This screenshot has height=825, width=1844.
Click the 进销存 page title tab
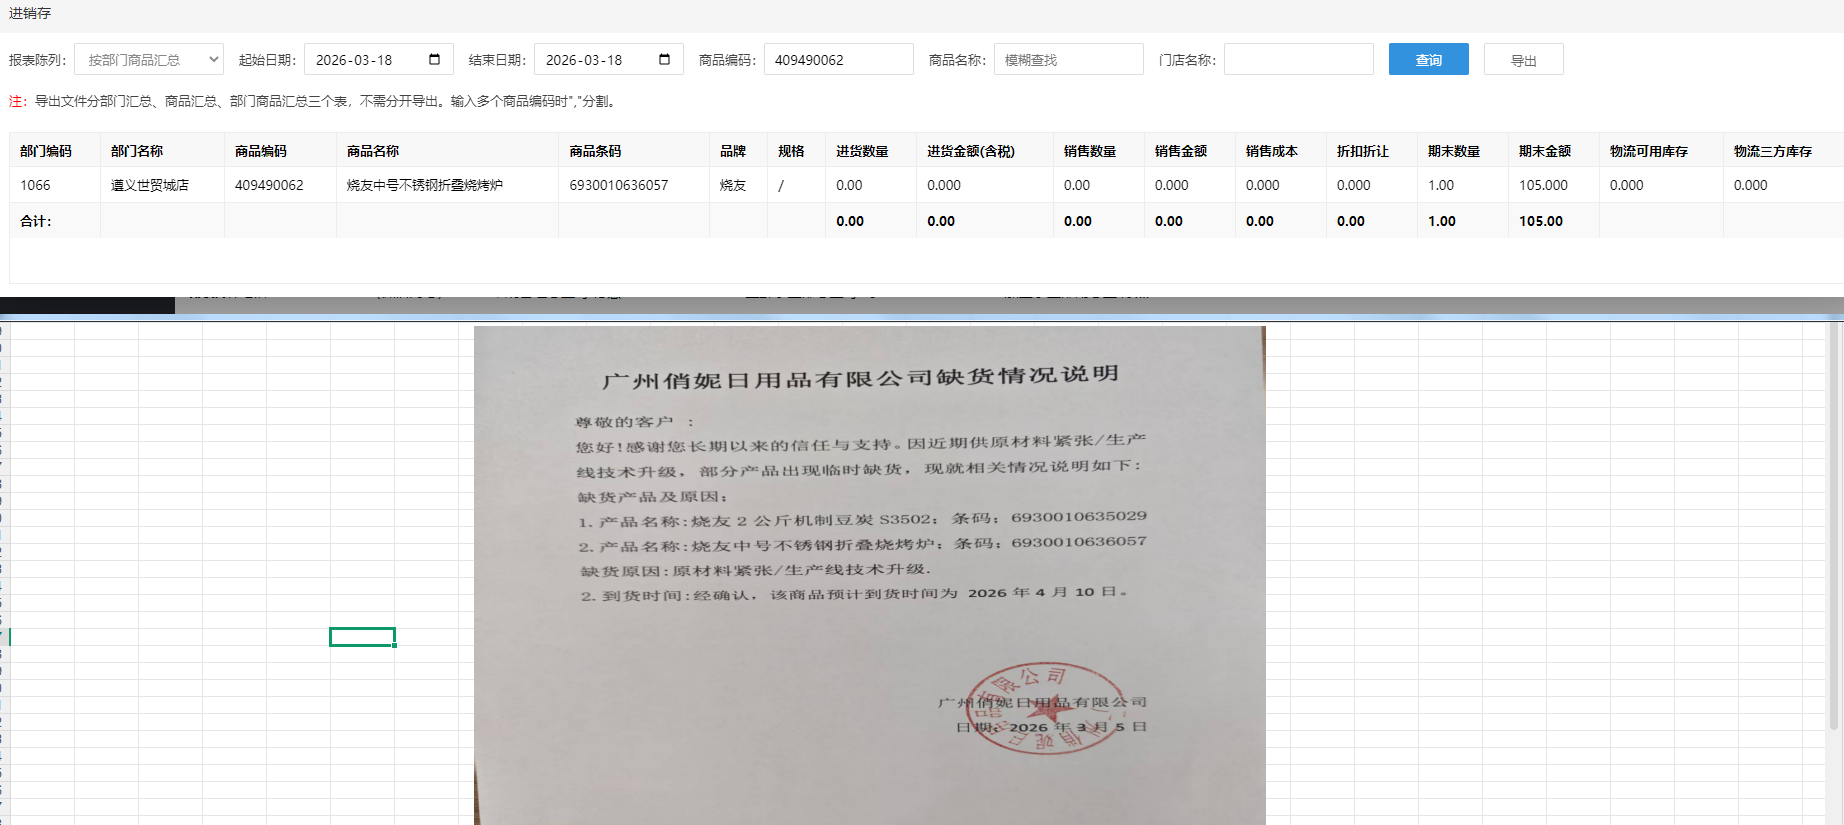point(30,13)
